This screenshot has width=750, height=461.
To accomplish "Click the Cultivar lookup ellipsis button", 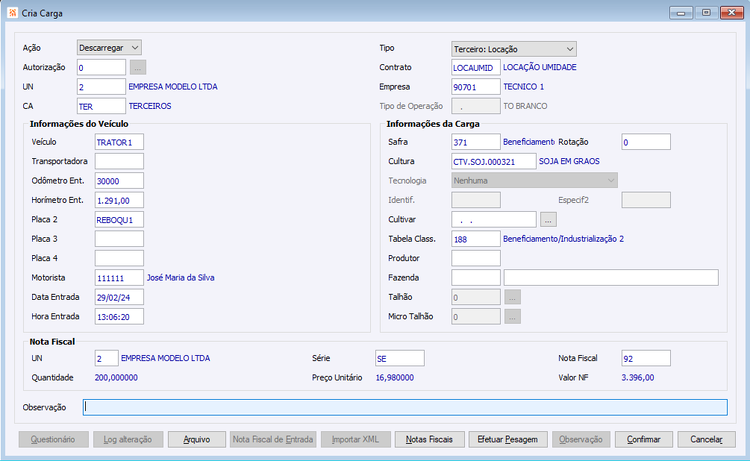I will pyautogui.click(x=548, y=220).
